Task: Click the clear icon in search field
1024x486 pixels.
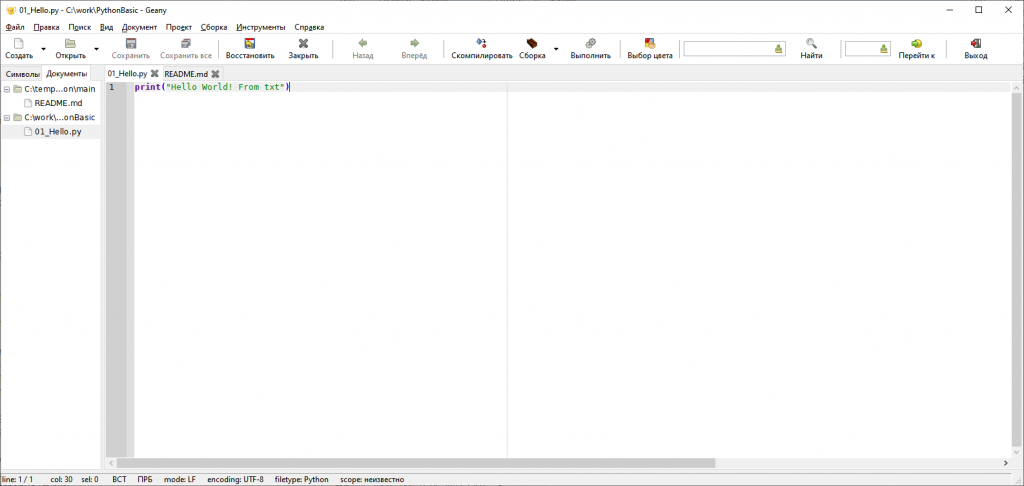Action: pyautogui.click(x=778, y=49)
